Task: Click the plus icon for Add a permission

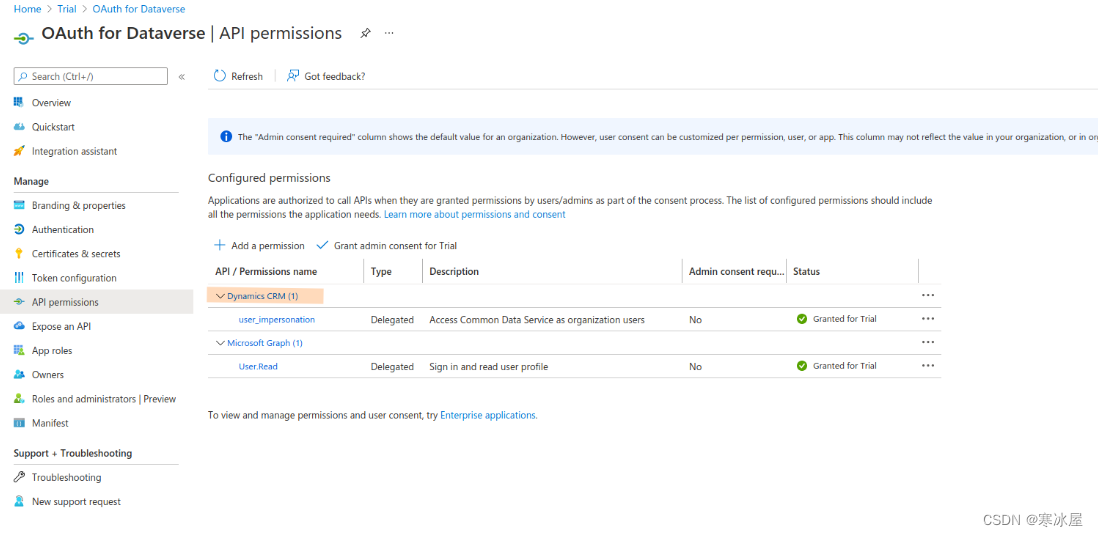Action: [220, 245]
